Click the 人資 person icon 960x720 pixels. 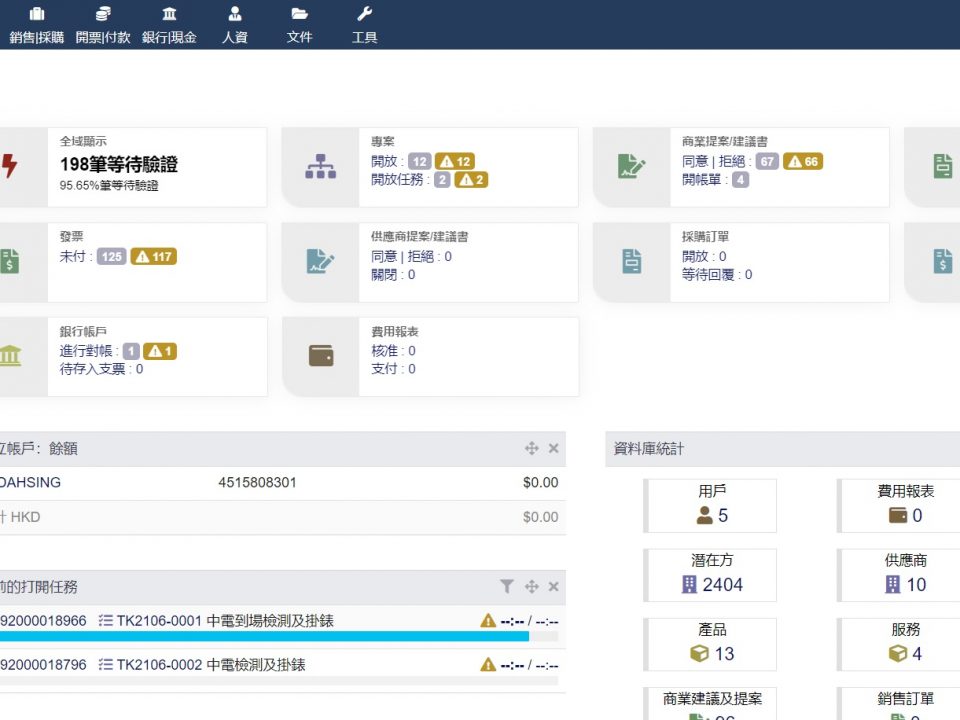click(234, 14)
